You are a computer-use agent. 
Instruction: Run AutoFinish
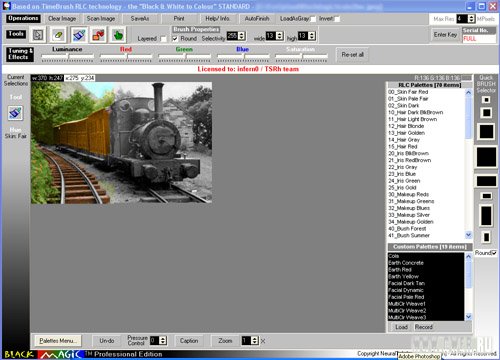(x=257, y=19)
